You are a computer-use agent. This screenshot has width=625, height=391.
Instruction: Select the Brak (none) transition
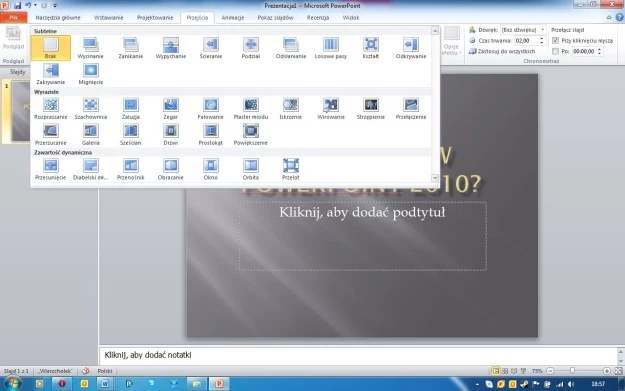(x=51, y=48)
